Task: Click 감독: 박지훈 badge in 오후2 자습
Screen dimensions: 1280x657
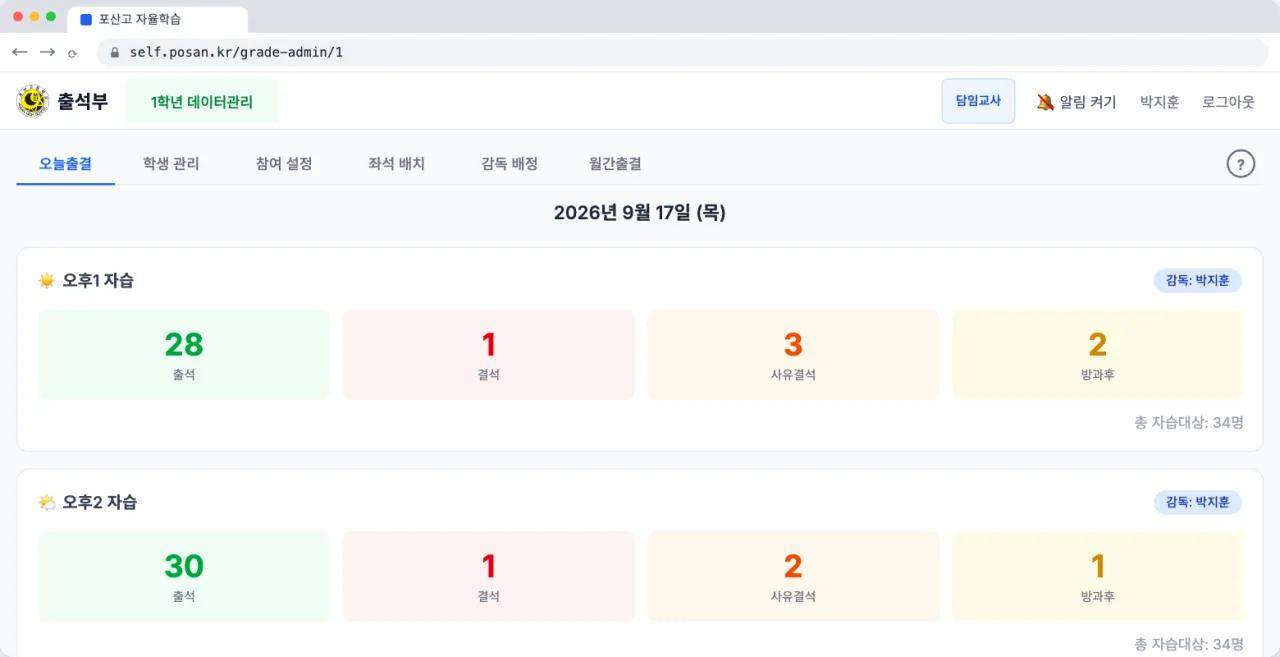Action: [1198, 502]
